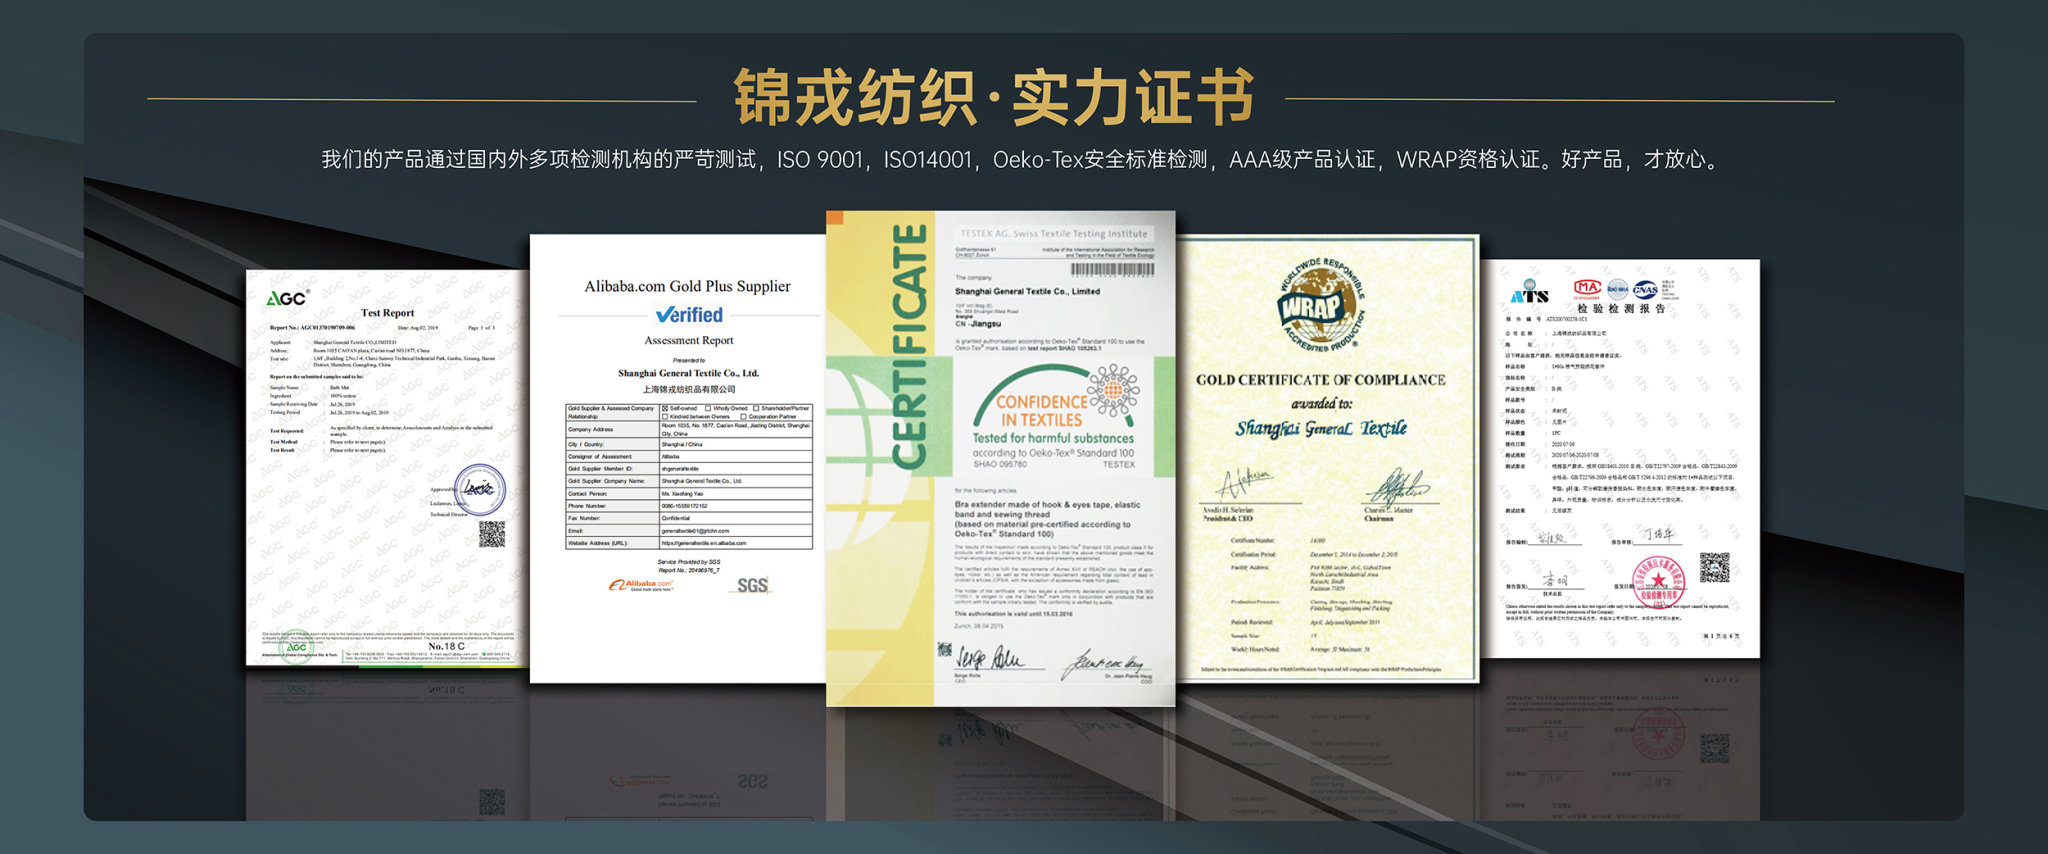Click the ATS logo on inspection report
This screenshot has height=854, width=2048.
[x=1530, y=294]
